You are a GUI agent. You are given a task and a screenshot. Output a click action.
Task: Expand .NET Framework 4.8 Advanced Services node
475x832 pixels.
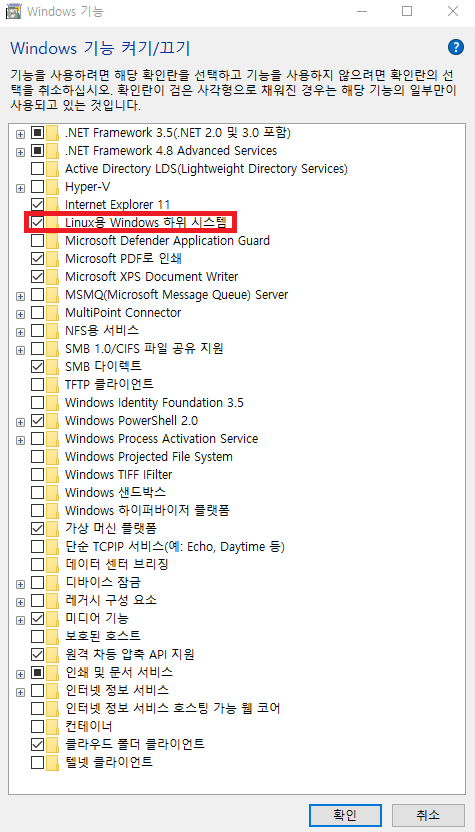pyautogui.click(x=20, y=151)
